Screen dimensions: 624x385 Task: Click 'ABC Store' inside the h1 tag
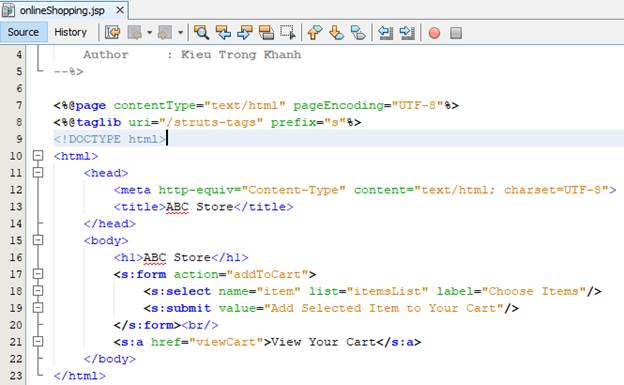pyautogui.click(x=177, y=257)
